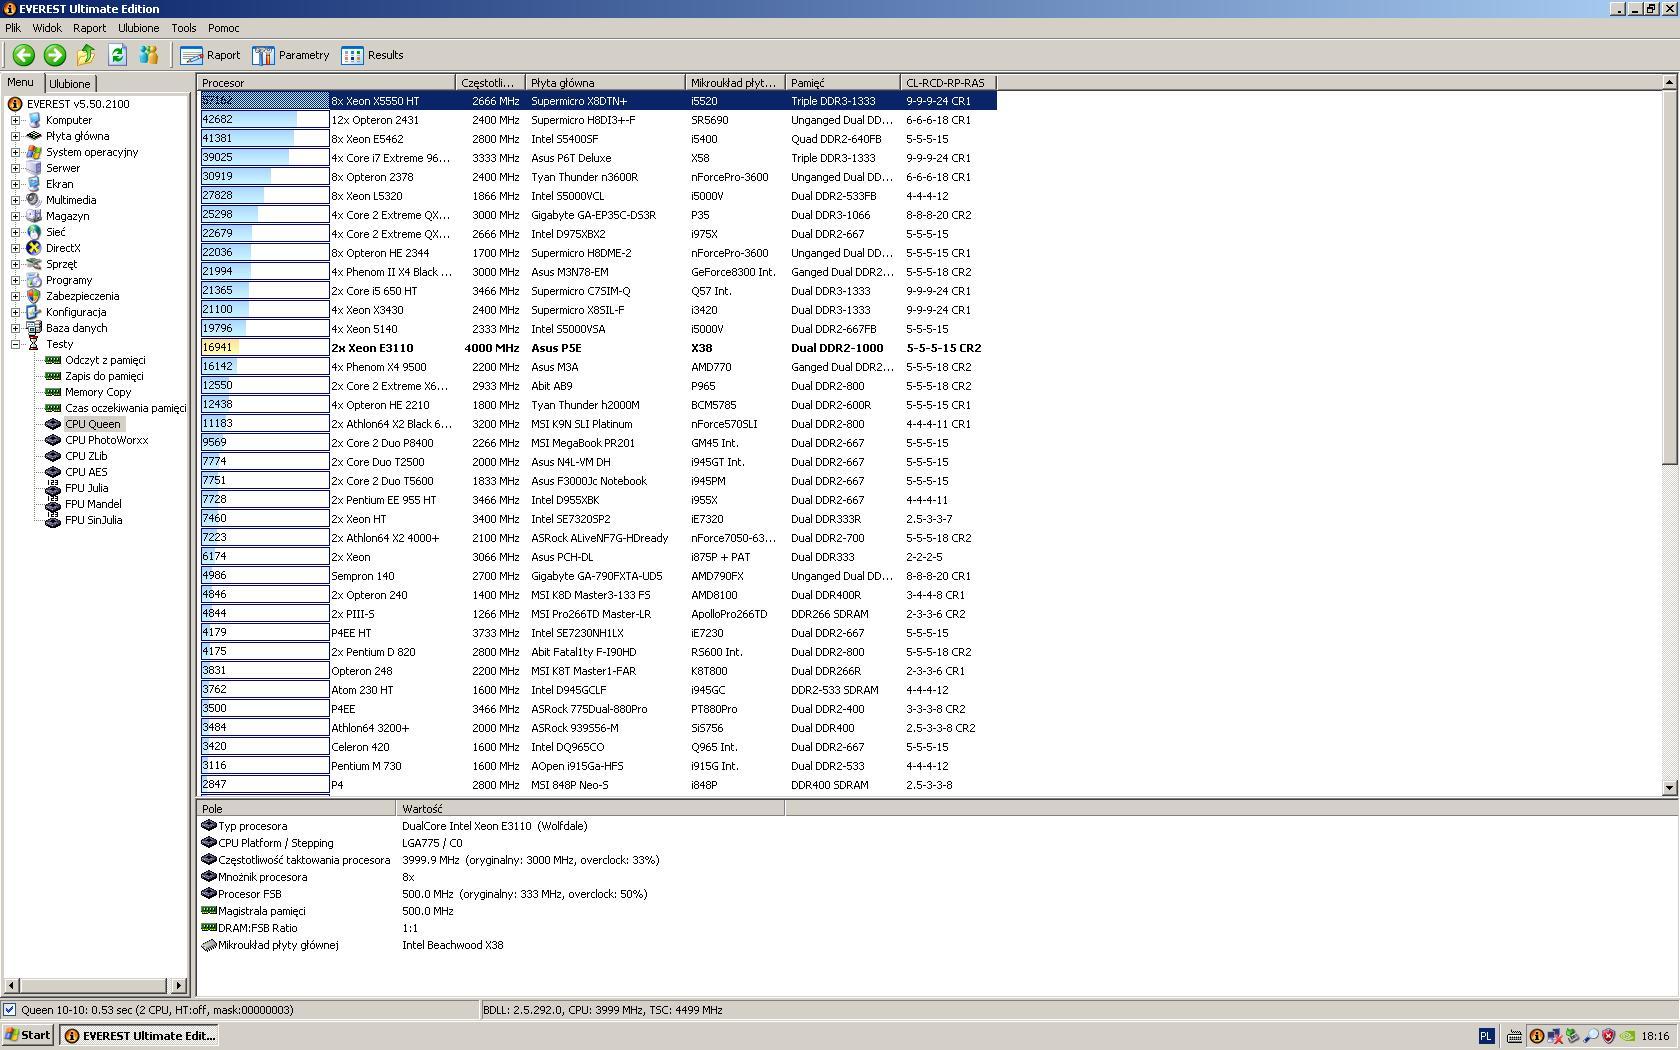This screenshot has height=1050, width=1680.
Task: Select the 8x Xeon X5550 HT result row
Action: [x=375, y=101]
